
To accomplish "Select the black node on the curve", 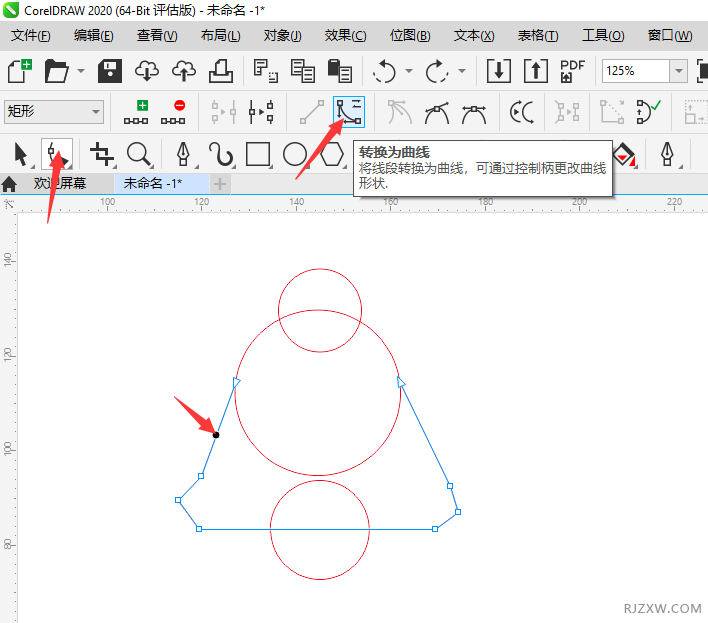I will tap(216, 435).
